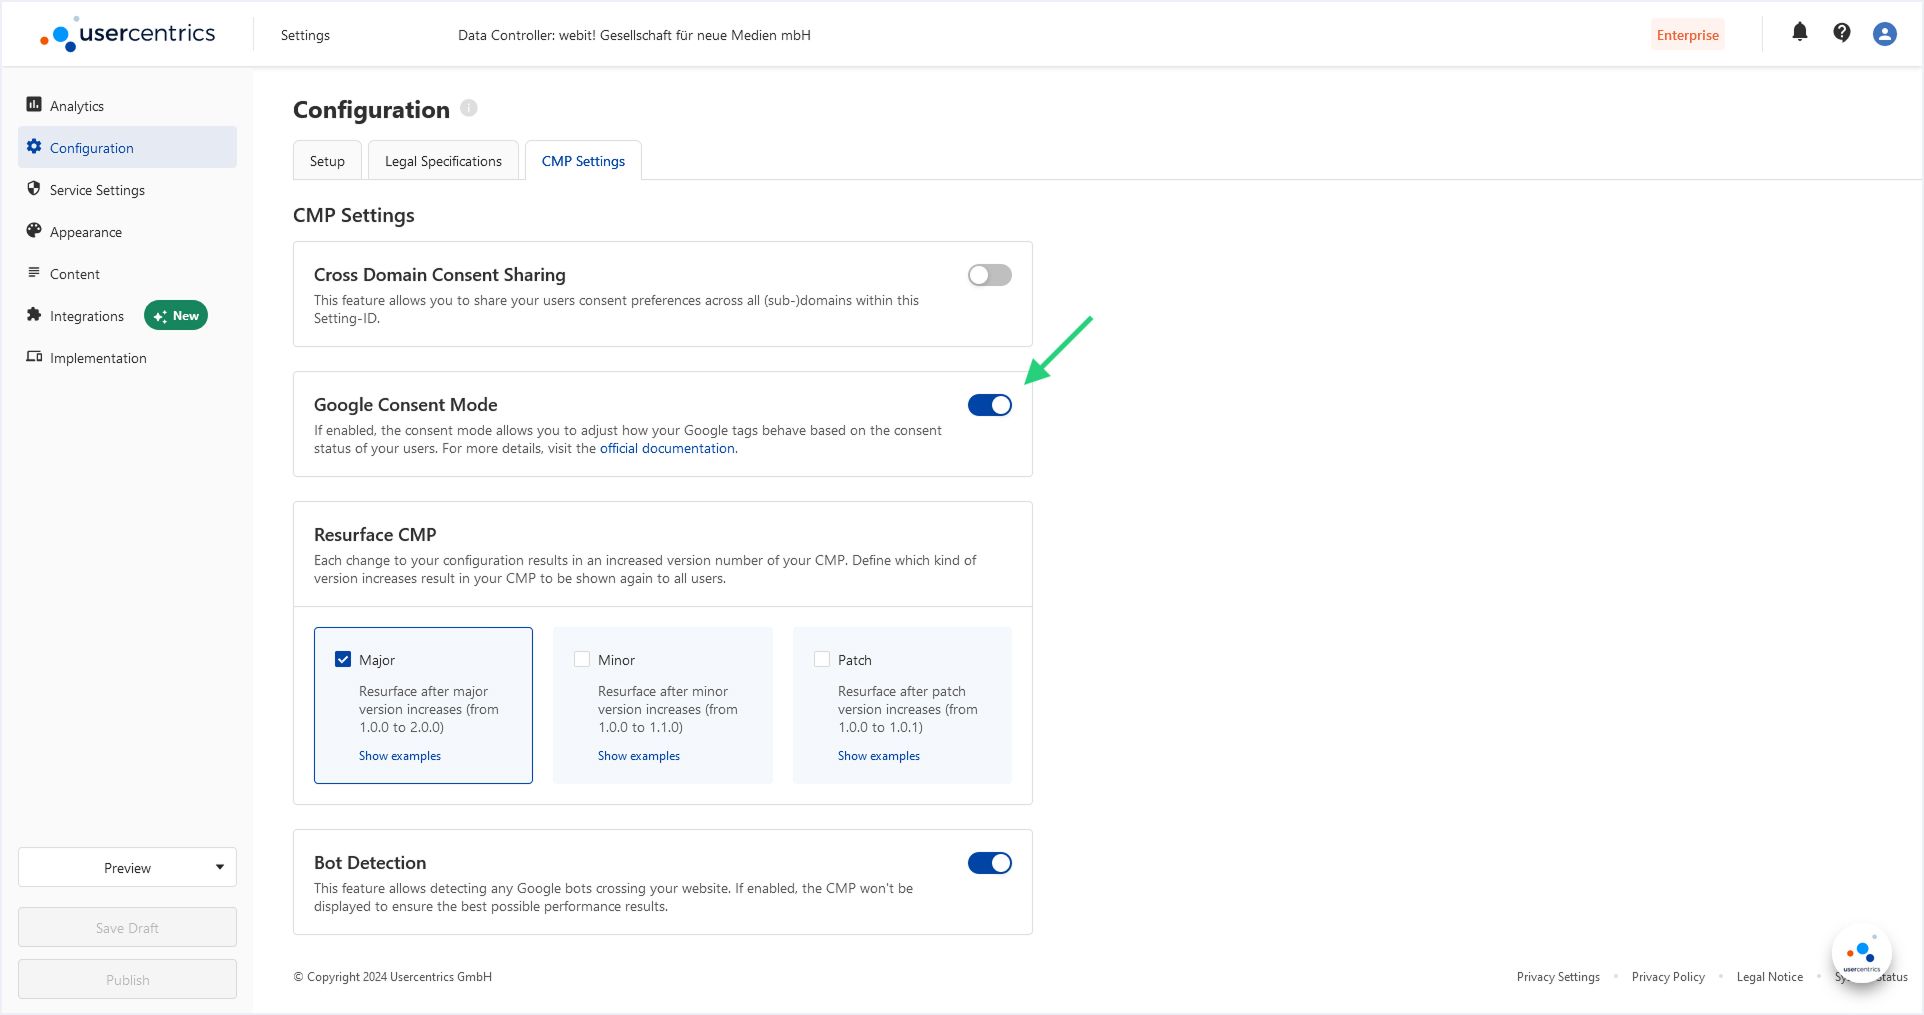Disable Google Consent Mode

989,405
